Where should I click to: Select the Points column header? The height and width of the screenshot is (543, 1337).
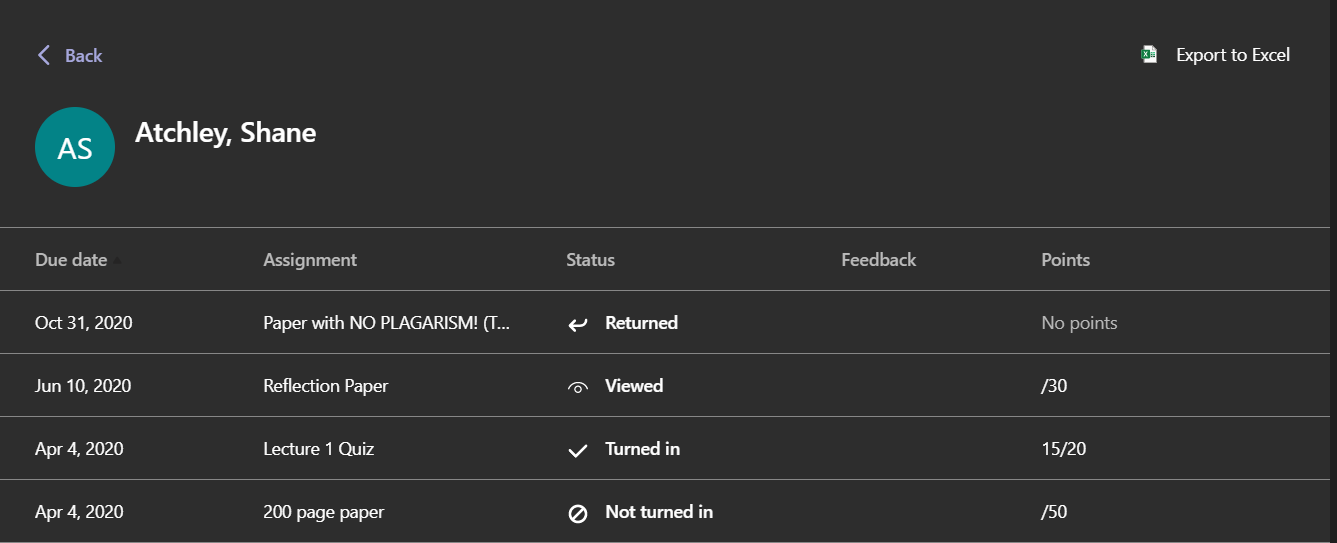coord(1065,260)
